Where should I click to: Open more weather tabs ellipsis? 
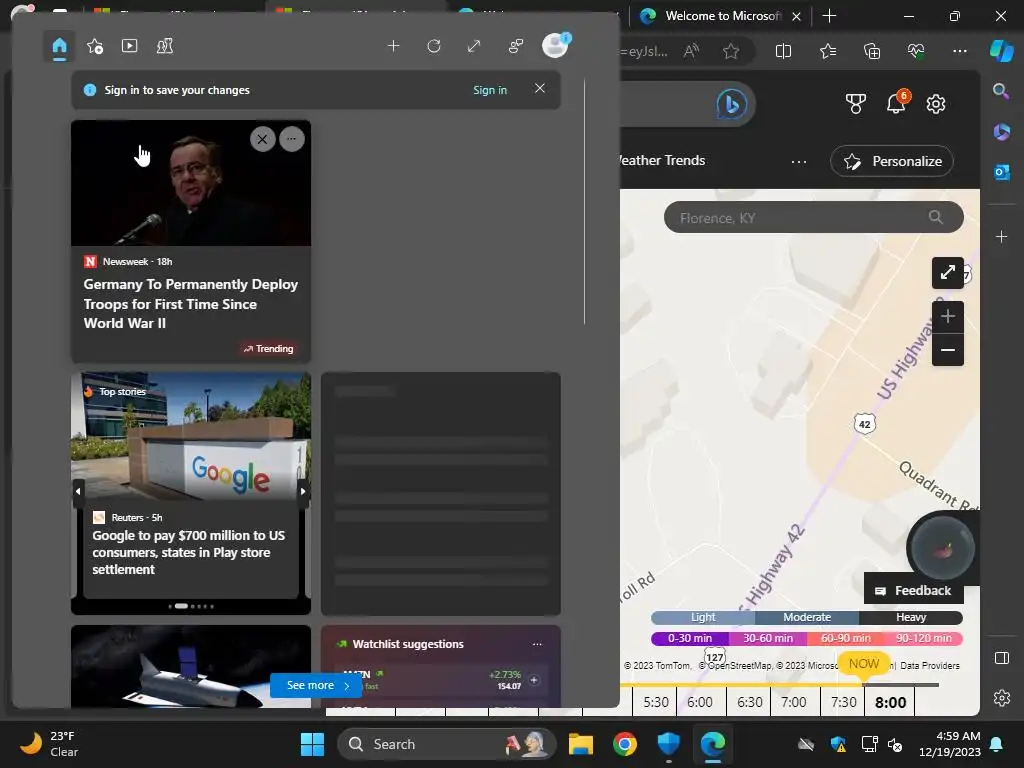[799, 161]
